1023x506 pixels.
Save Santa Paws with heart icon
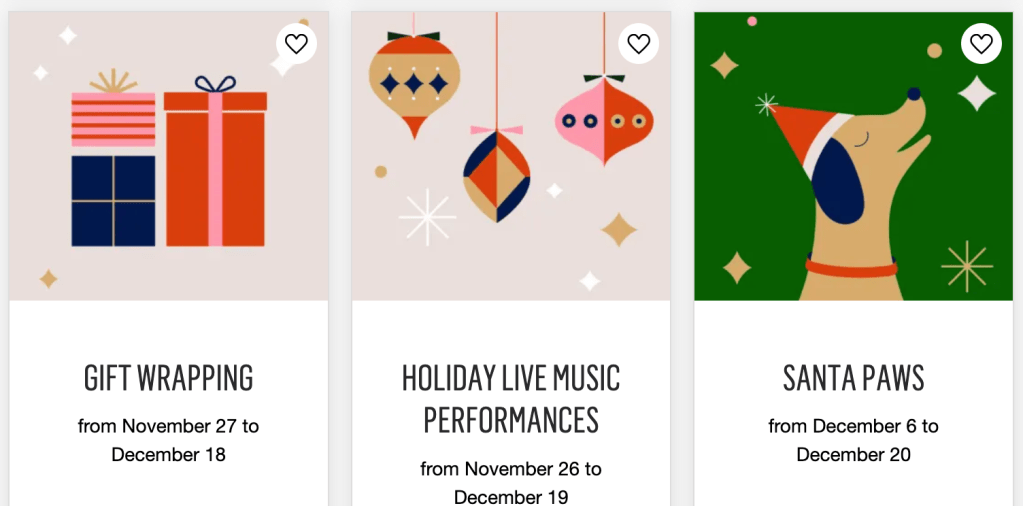click(981, 44)
